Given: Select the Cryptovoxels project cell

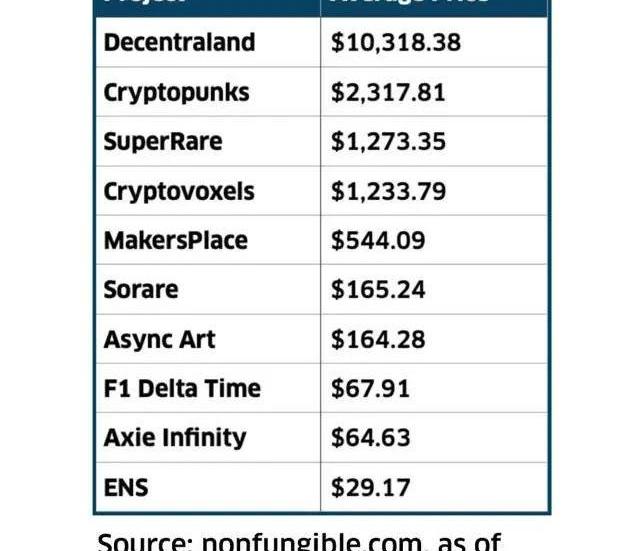Looking at the screenshot, I should click(x=208, y=191).
